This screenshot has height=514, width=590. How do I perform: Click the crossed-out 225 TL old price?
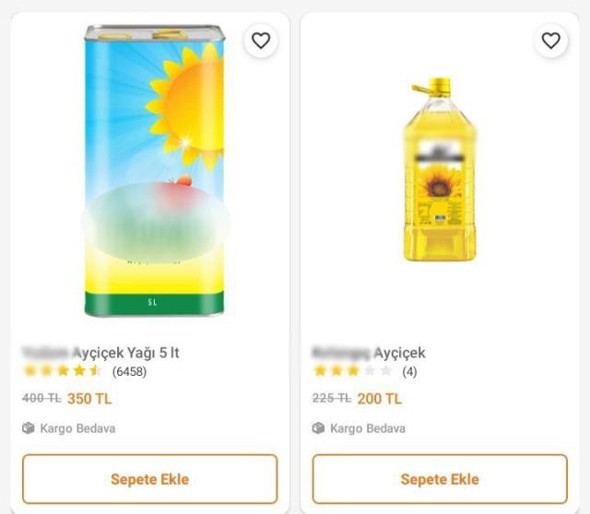click(x=332, y=398)
